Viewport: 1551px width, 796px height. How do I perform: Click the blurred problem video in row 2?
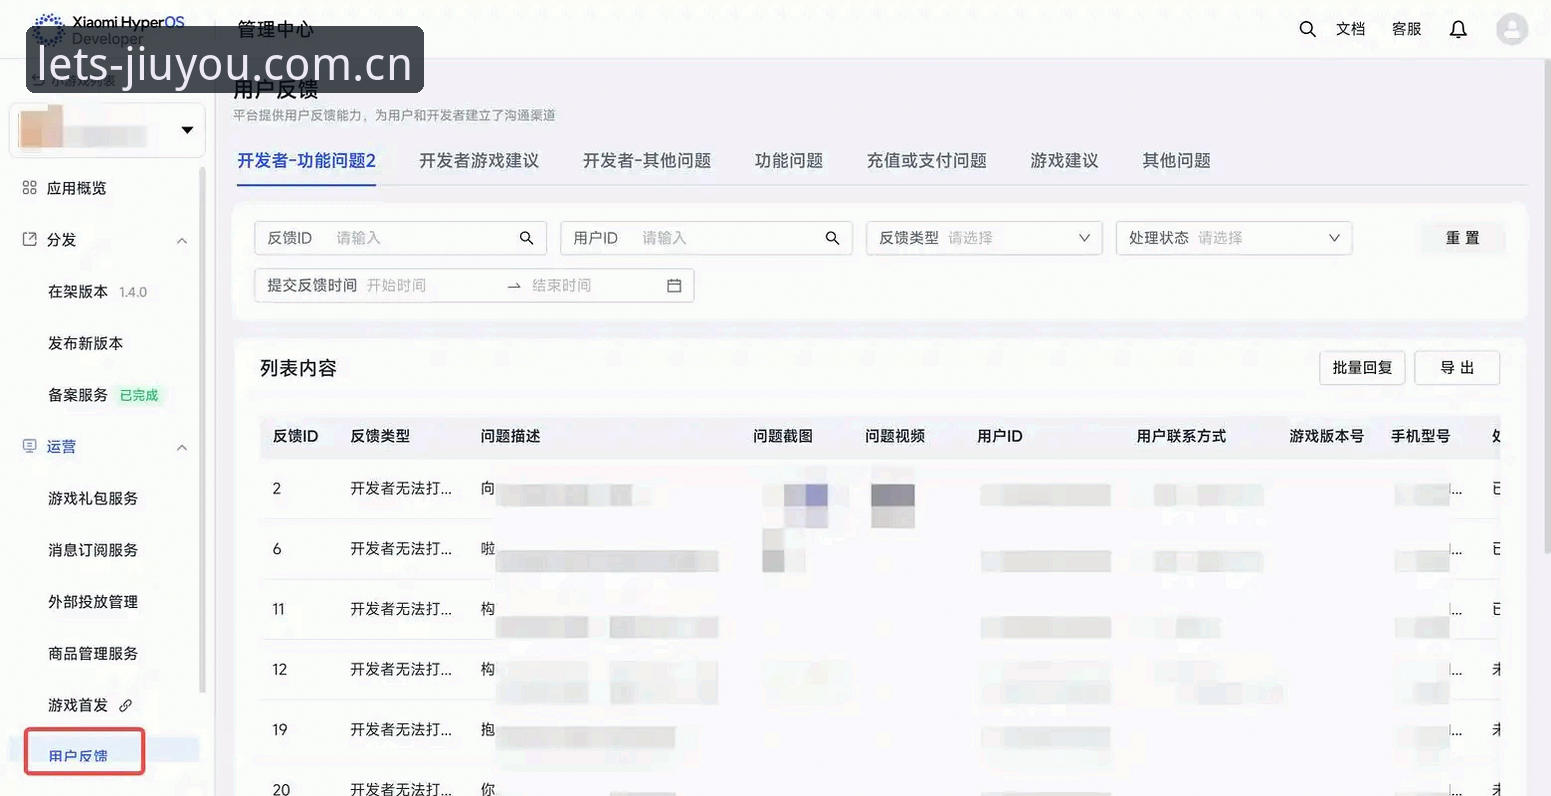click(x=893, y=505)
